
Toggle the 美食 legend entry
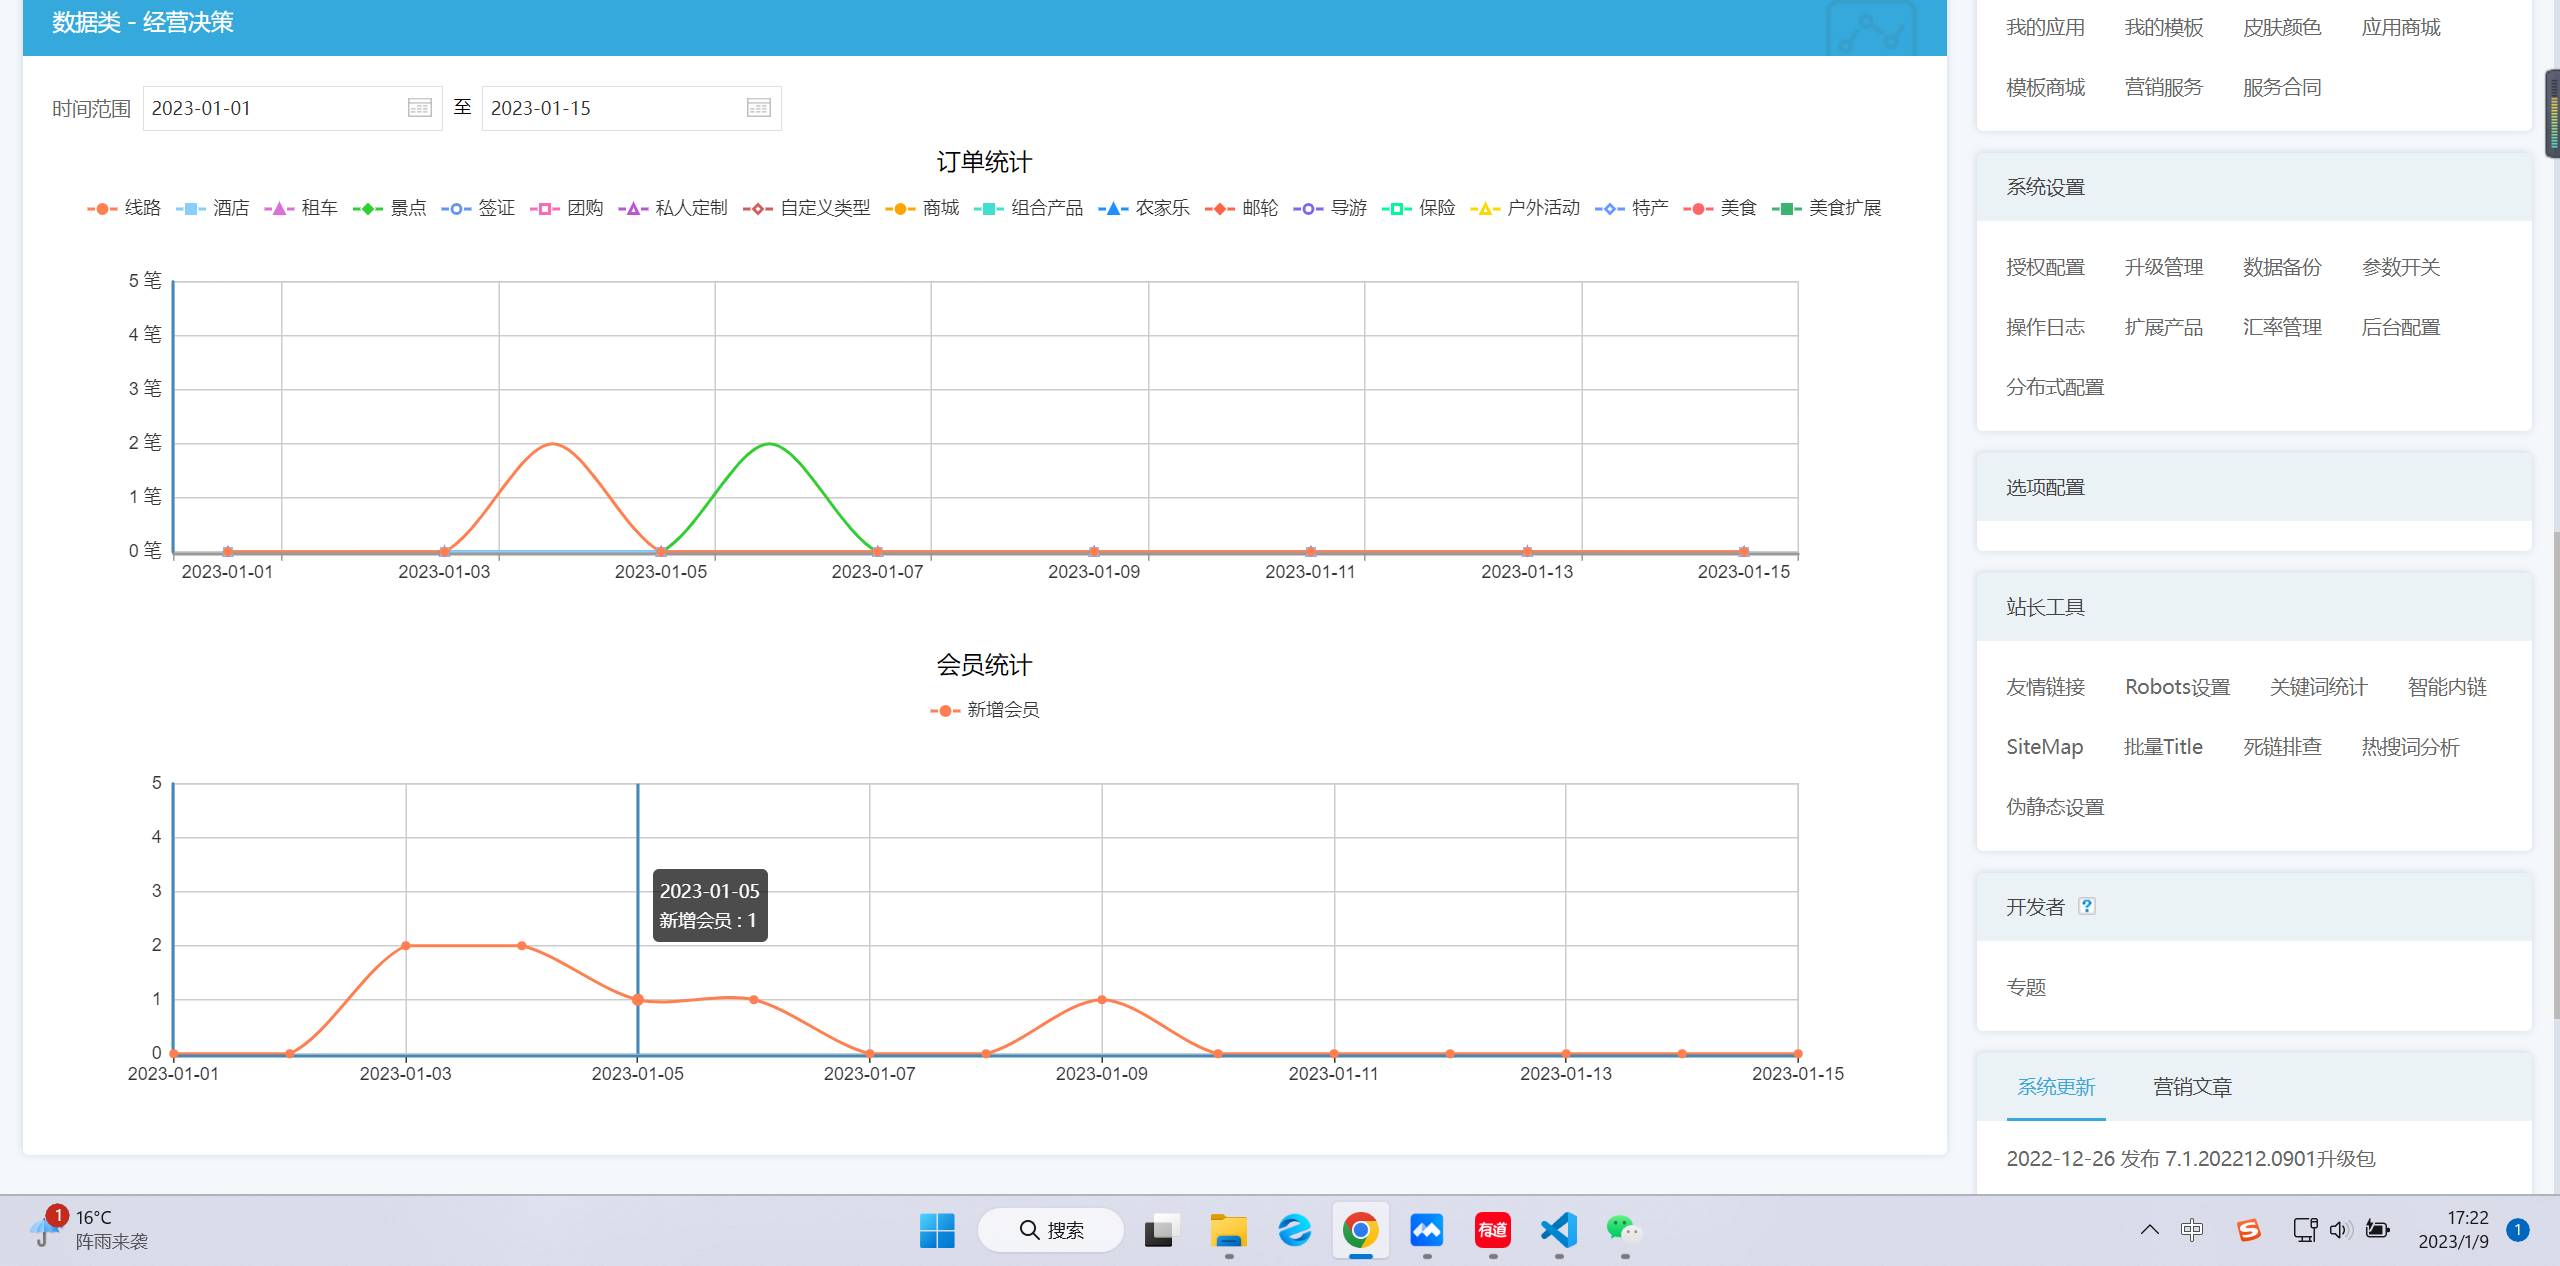coord(1720,208)
